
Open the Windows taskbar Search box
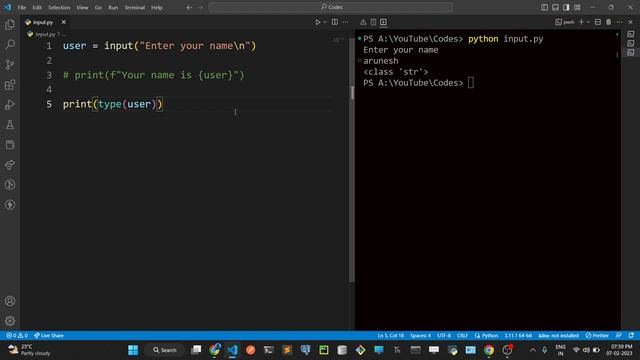[165, 350]
